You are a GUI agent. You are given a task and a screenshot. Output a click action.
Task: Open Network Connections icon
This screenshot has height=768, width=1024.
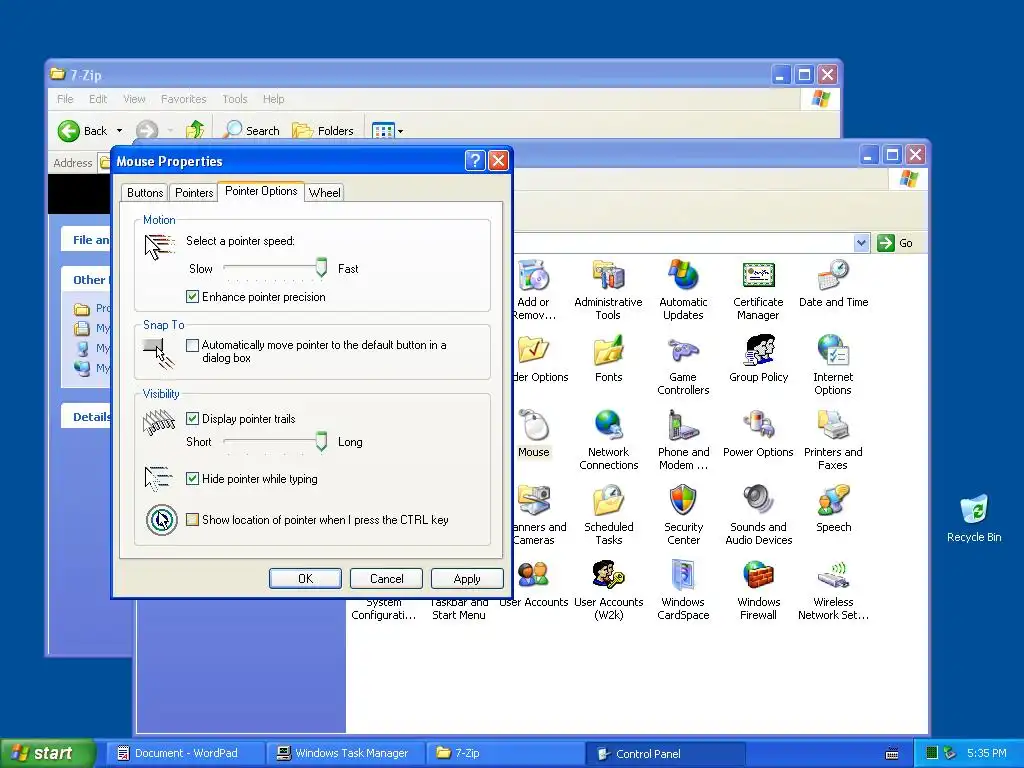(x=609, y=440)
